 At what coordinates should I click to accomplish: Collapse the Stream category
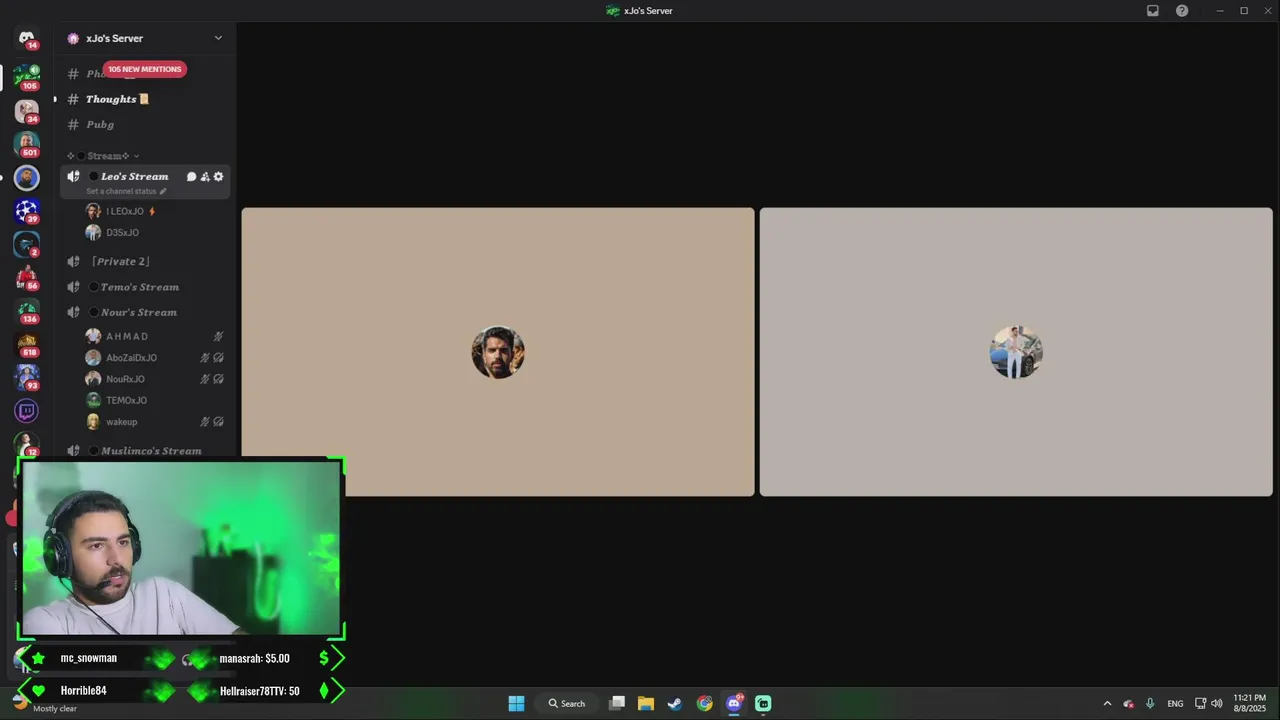coord(108,156)
